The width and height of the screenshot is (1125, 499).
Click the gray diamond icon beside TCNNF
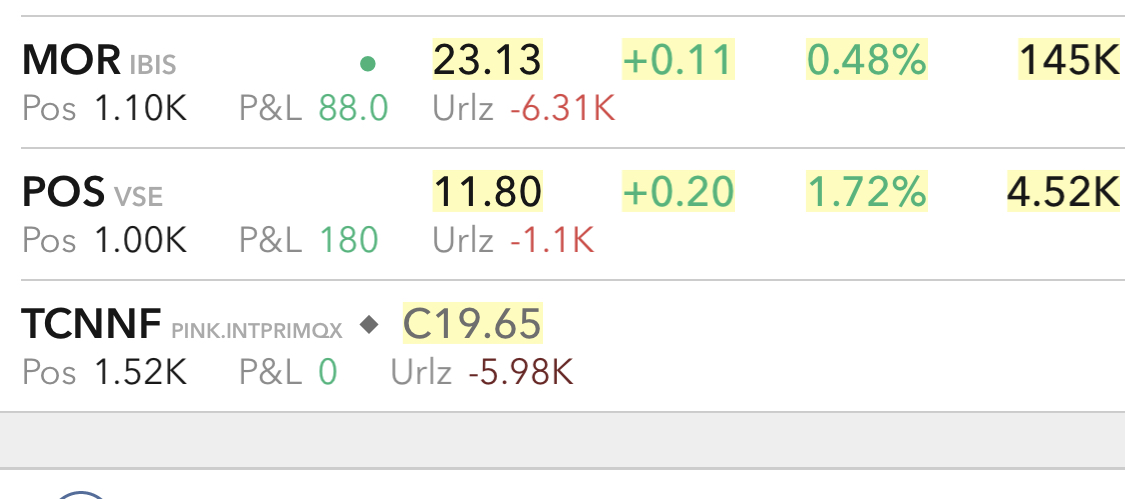pos(370,324)
